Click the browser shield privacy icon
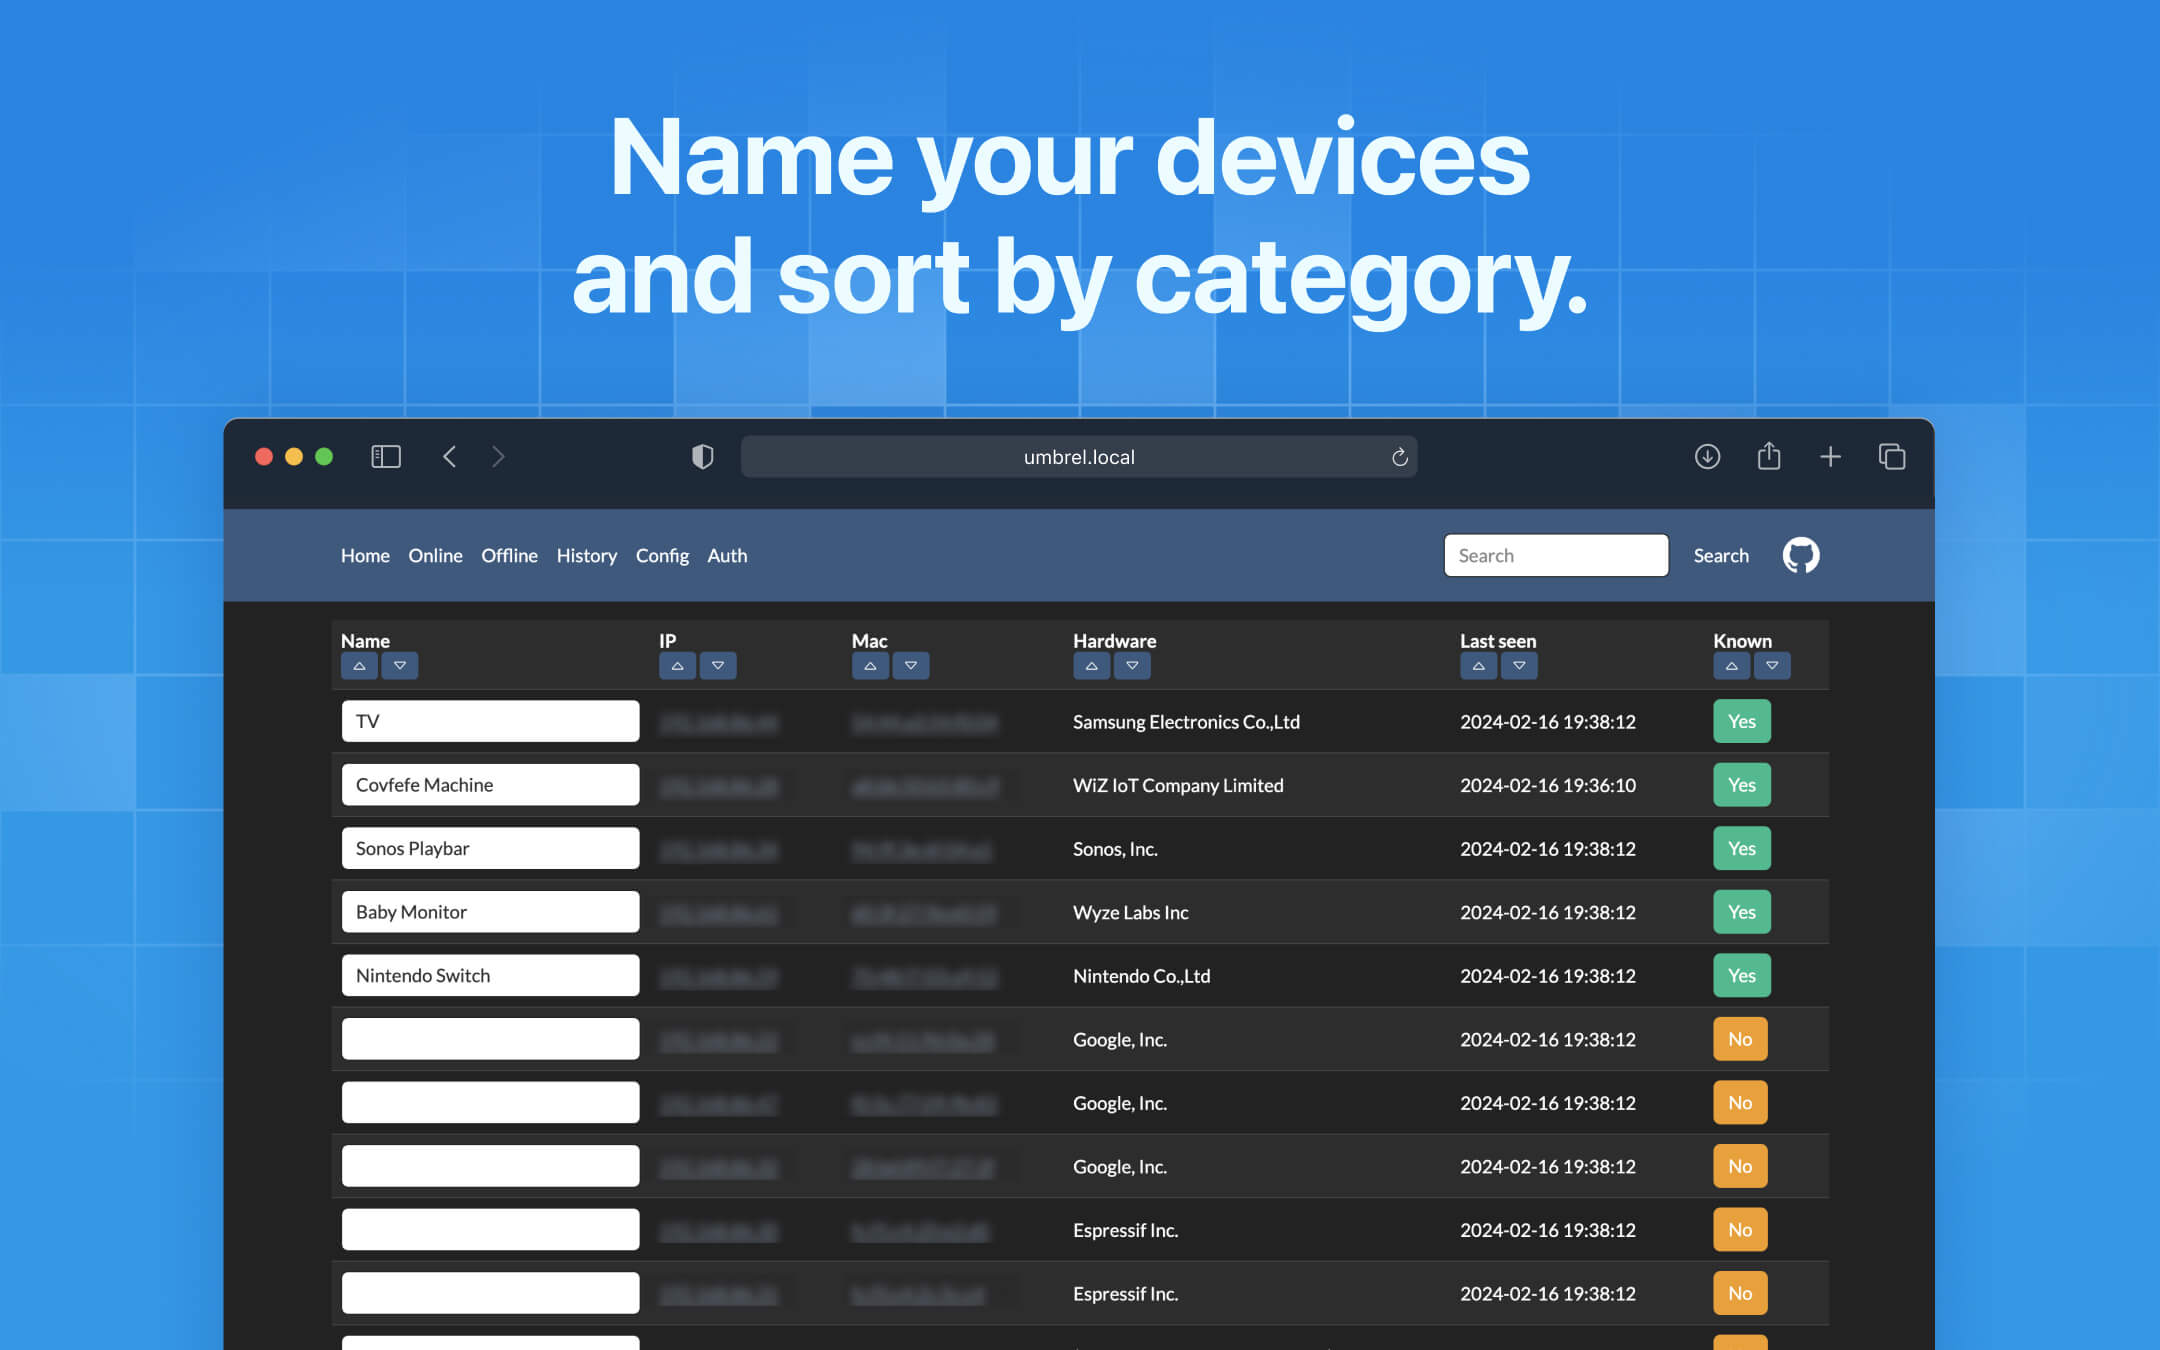 tap(703, 456)
